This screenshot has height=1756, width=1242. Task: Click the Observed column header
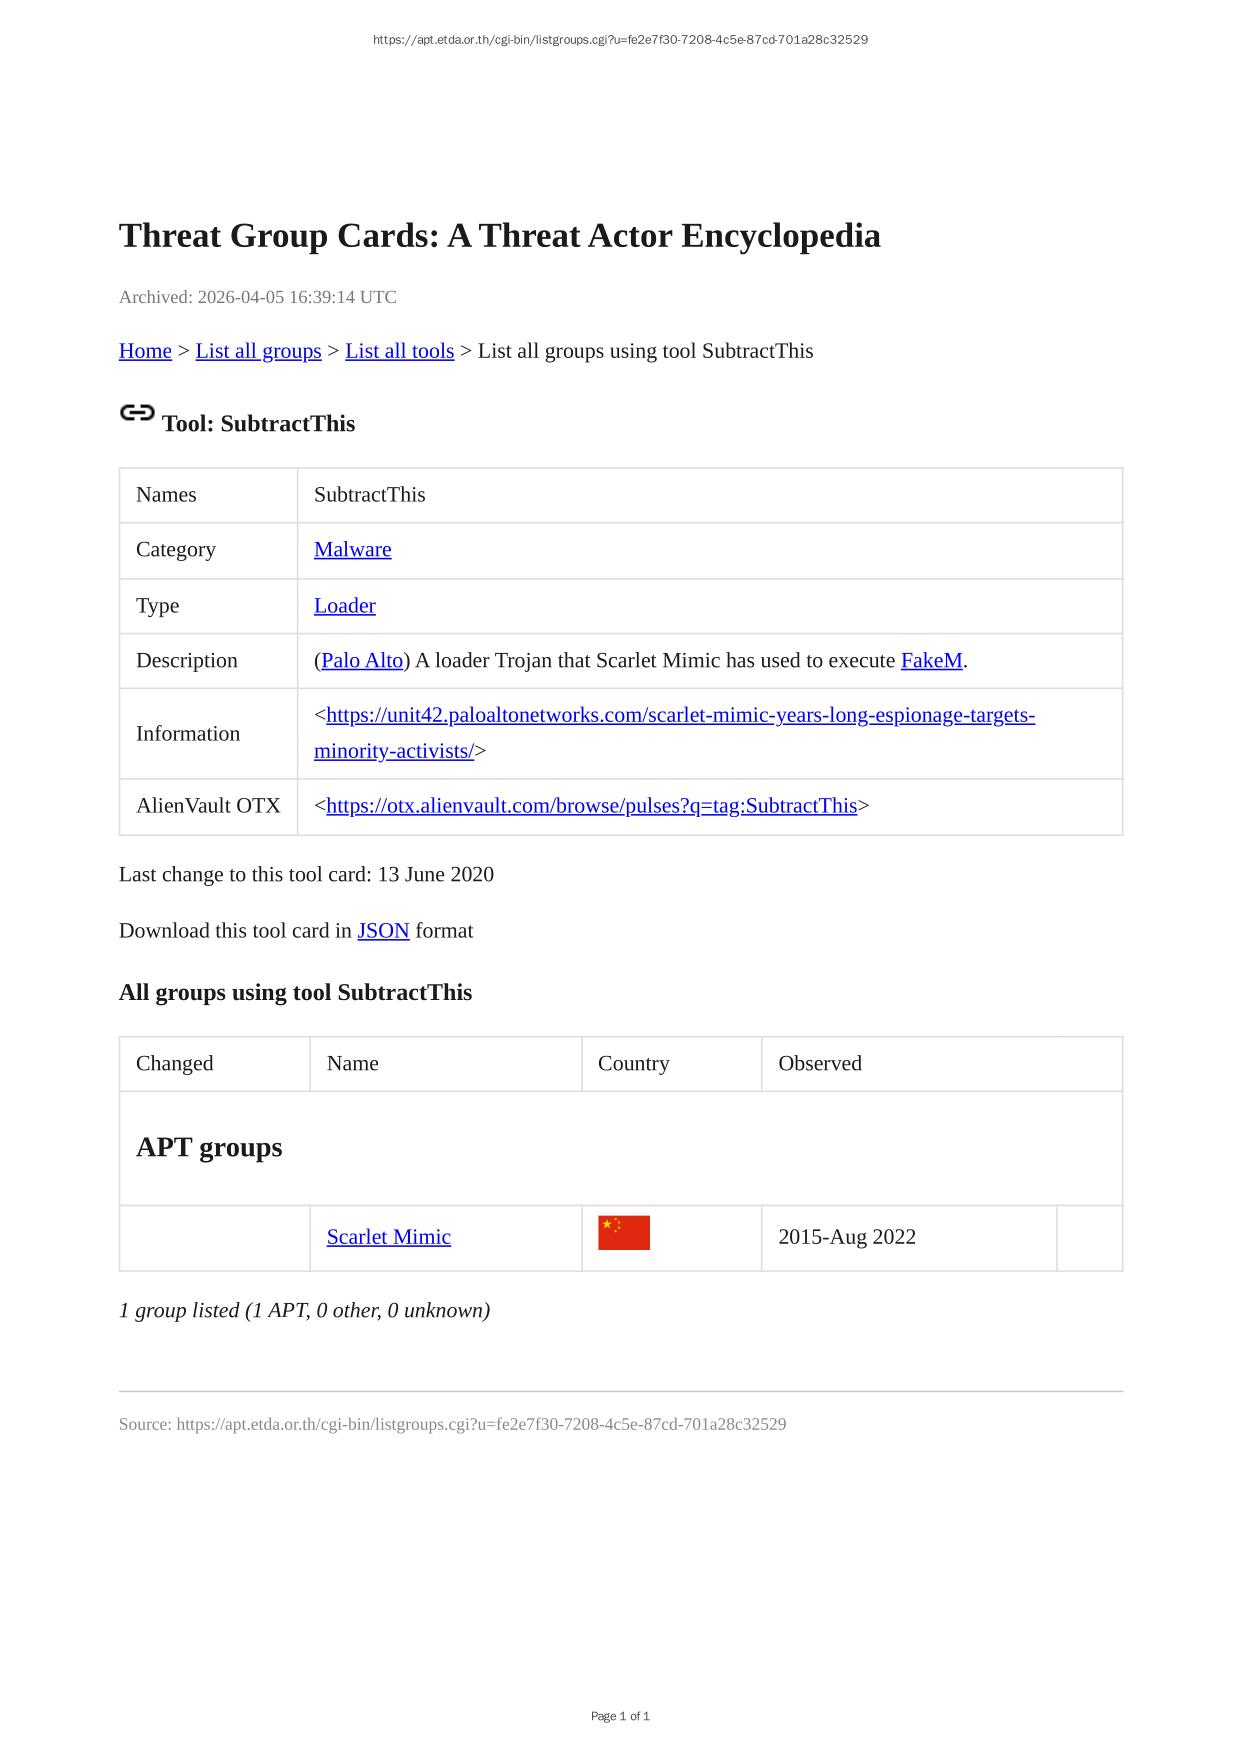click(819, 1064)
